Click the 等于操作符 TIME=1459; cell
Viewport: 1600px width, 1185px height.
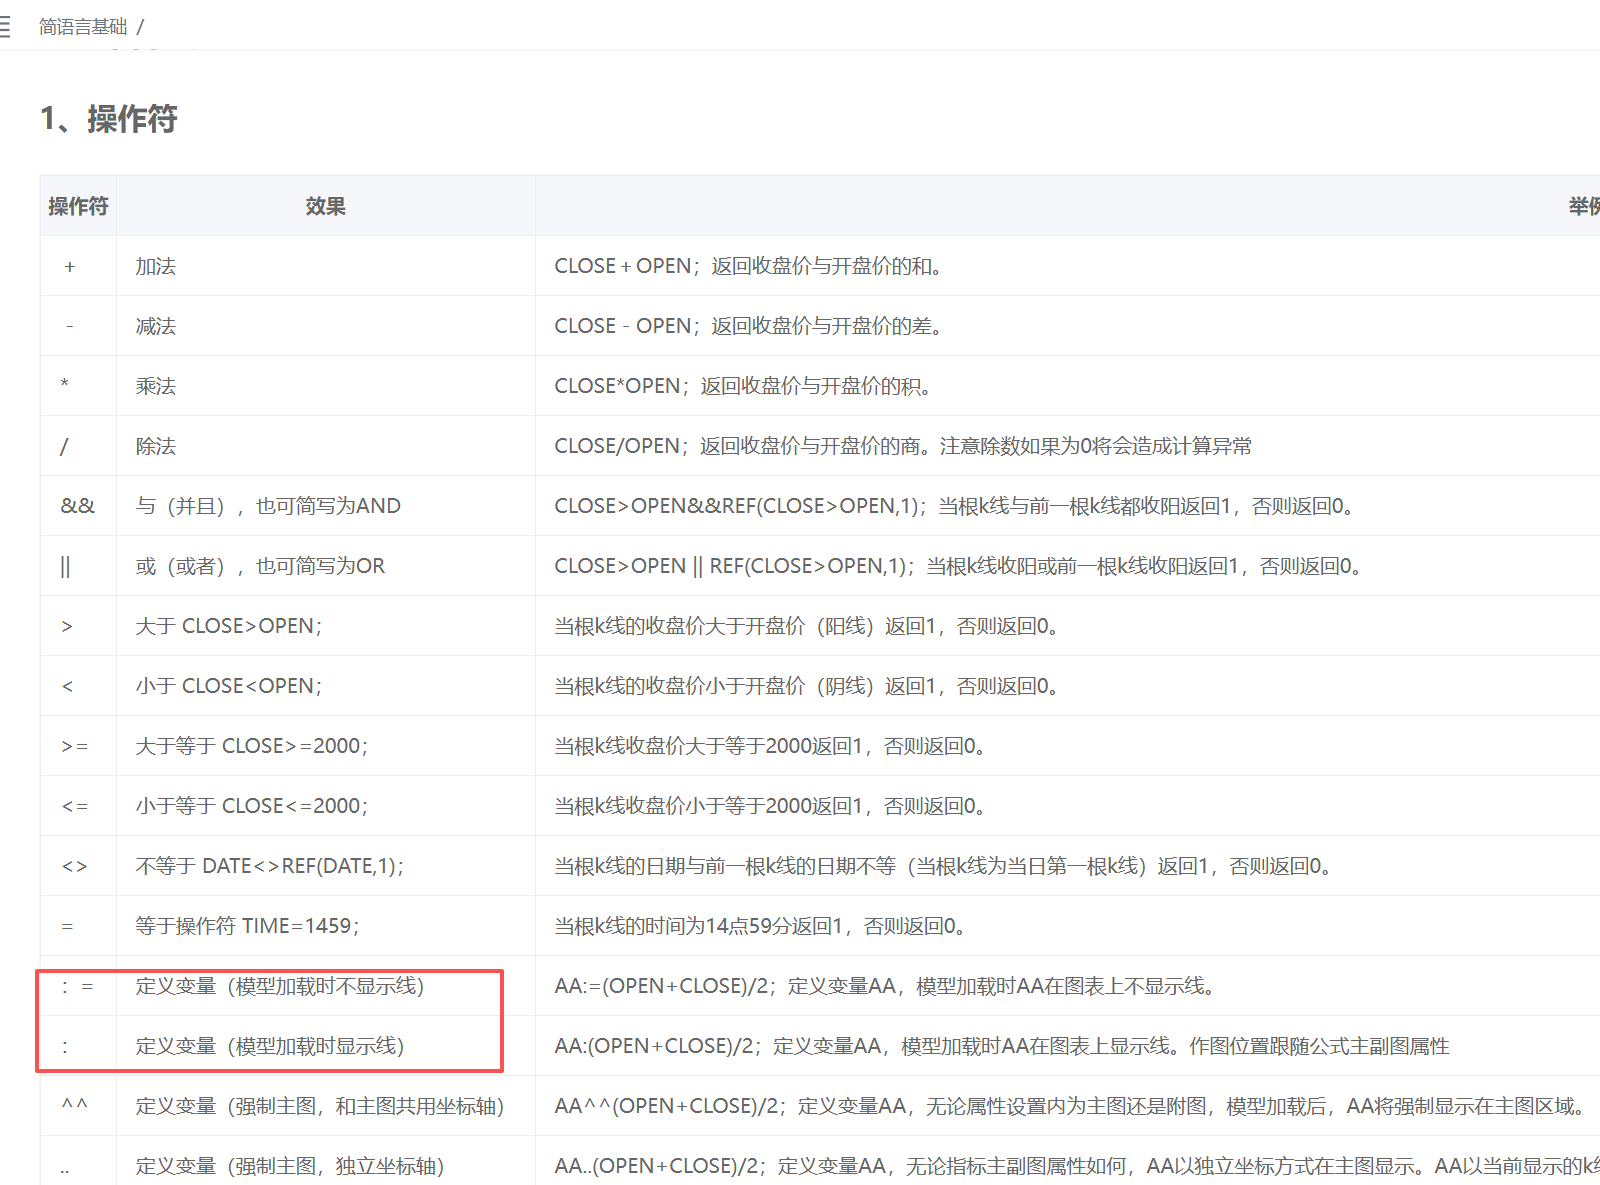tap(248, 926)
